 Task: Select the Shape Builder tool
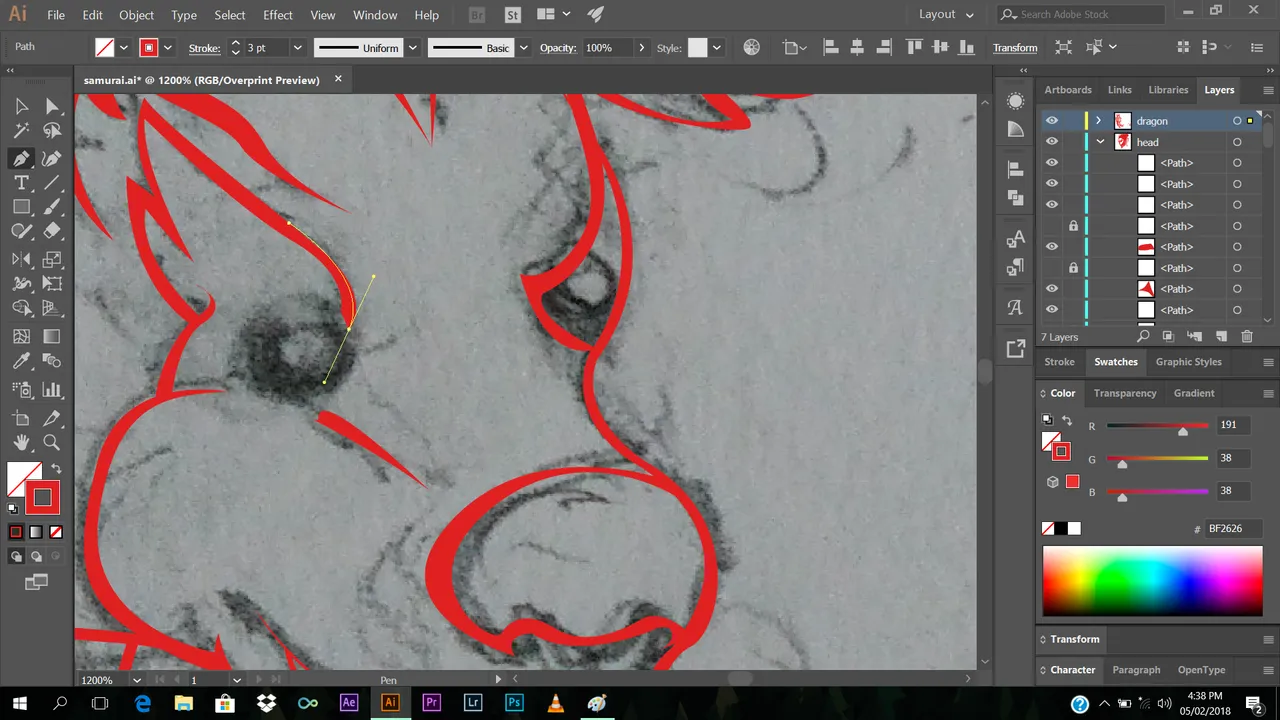pos(21,309)
